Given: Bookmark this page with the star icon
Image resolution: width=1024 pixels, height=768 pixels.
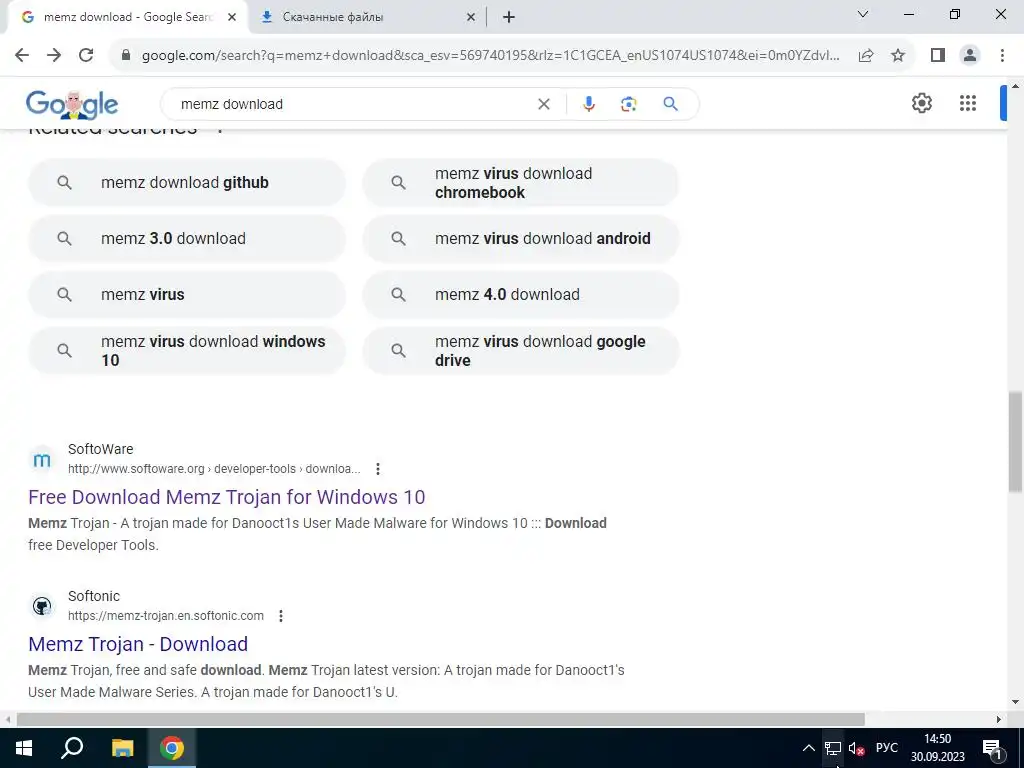Looking at the screenshot, I should 898,55.
